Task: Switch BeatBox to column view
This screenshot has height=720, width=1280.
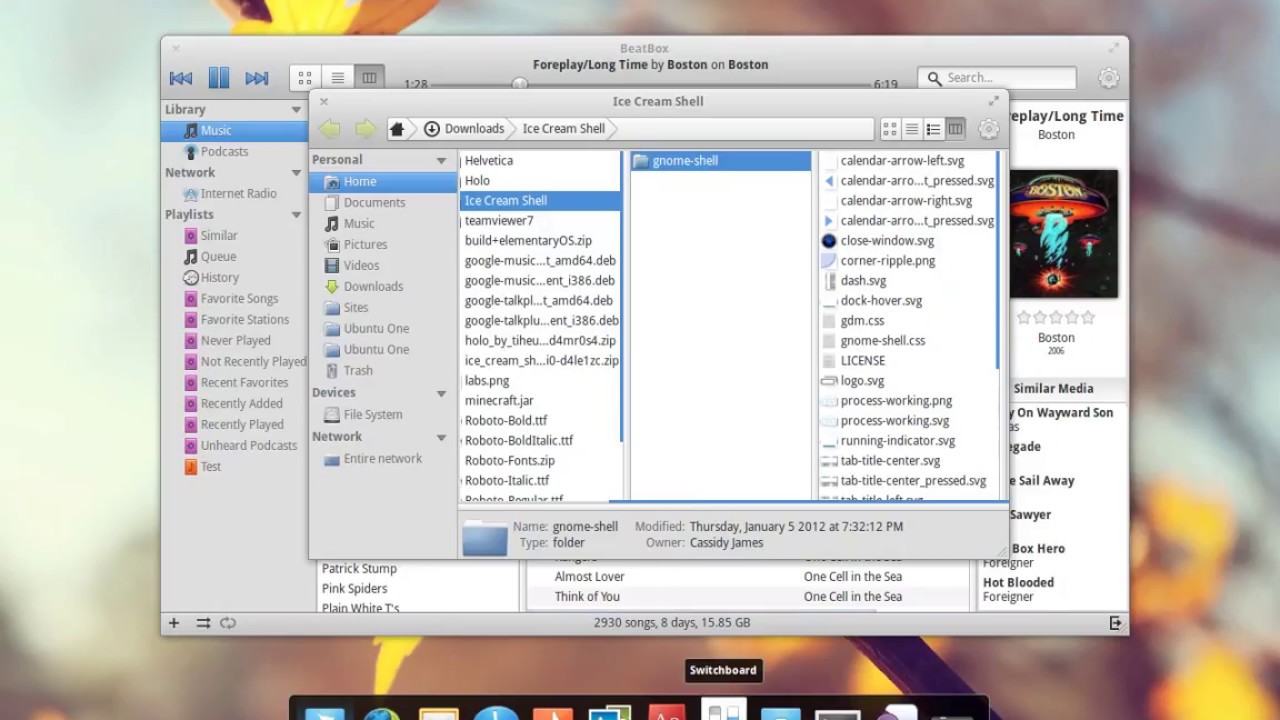Action: (369, 78)
